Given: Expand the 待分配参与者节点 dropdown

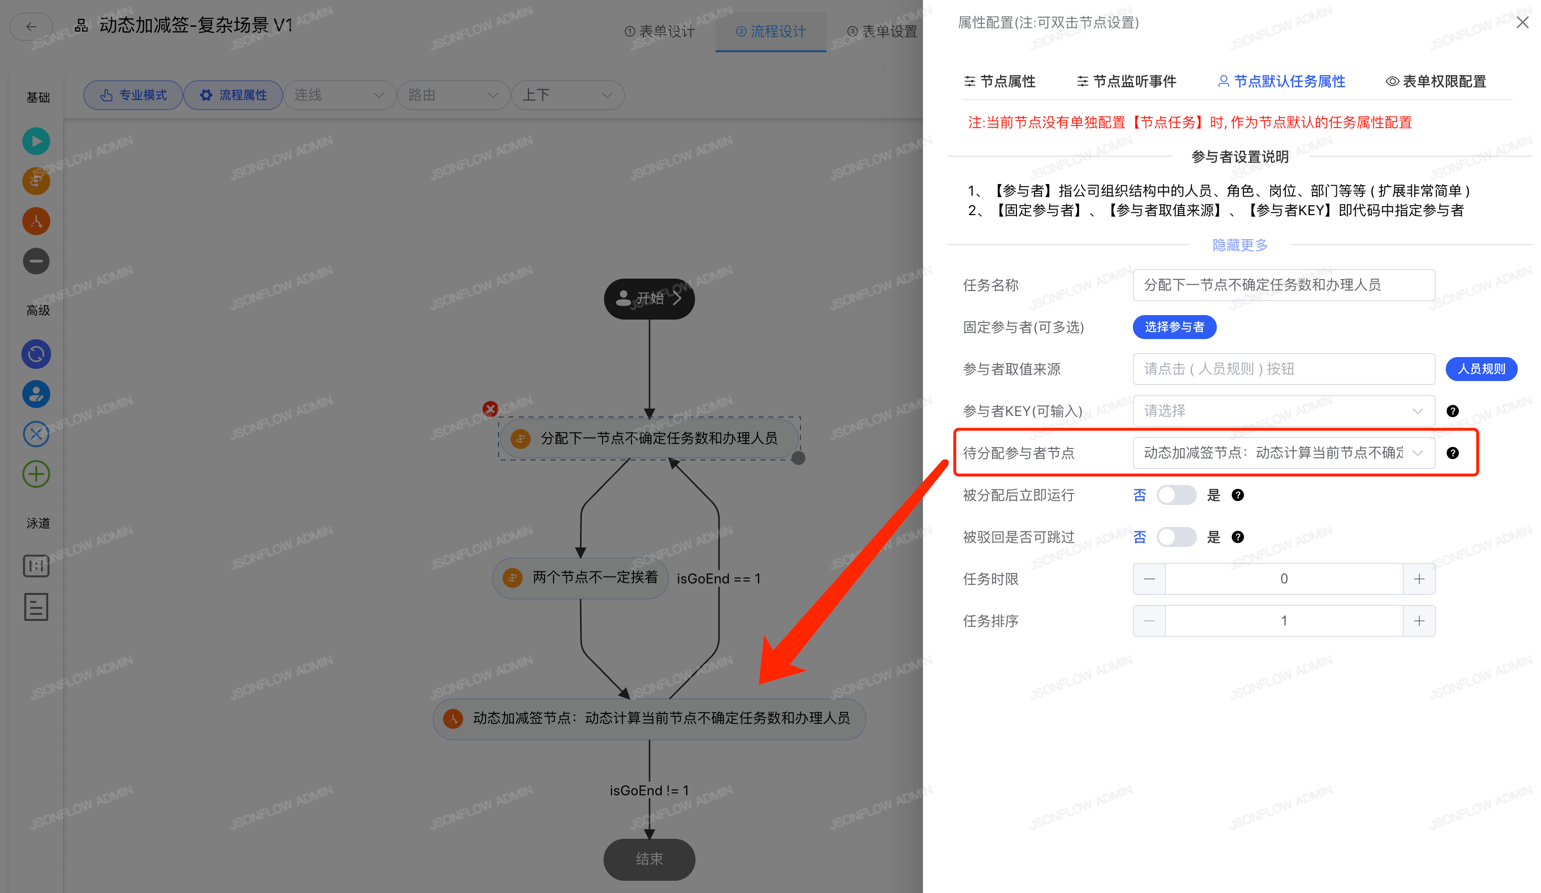Looking at the screenshot, I should [1283, 453].
